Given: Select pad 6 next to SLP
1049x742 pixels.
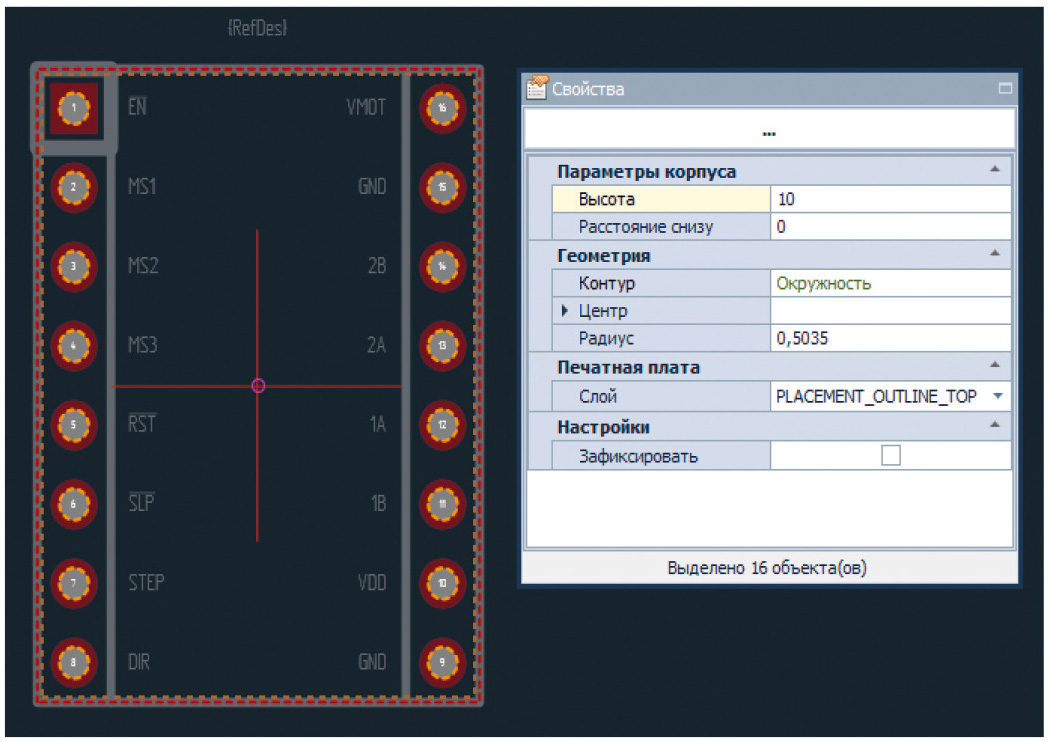Looking at the screenshot, I should click(74, 504).
